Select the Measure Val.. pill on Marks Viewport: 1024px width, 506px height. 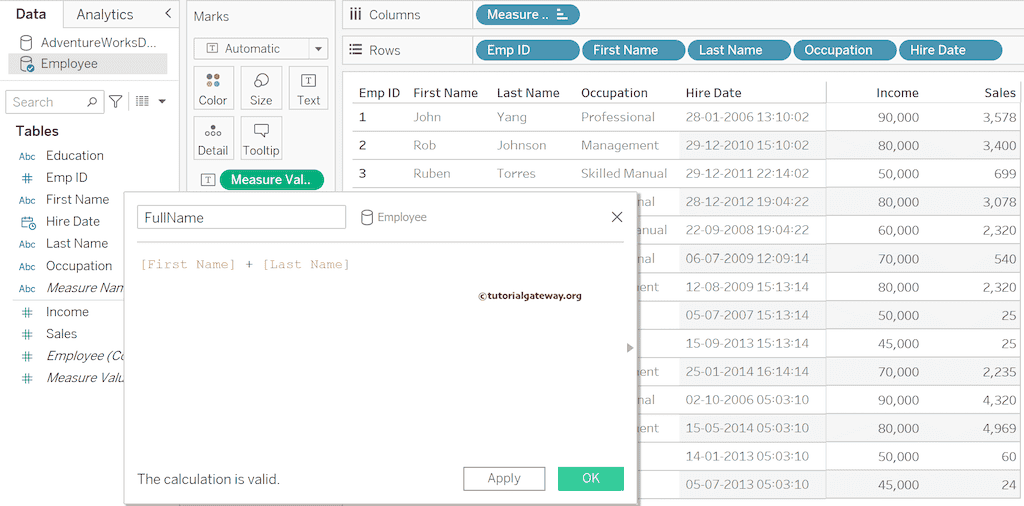click(272, 180)
